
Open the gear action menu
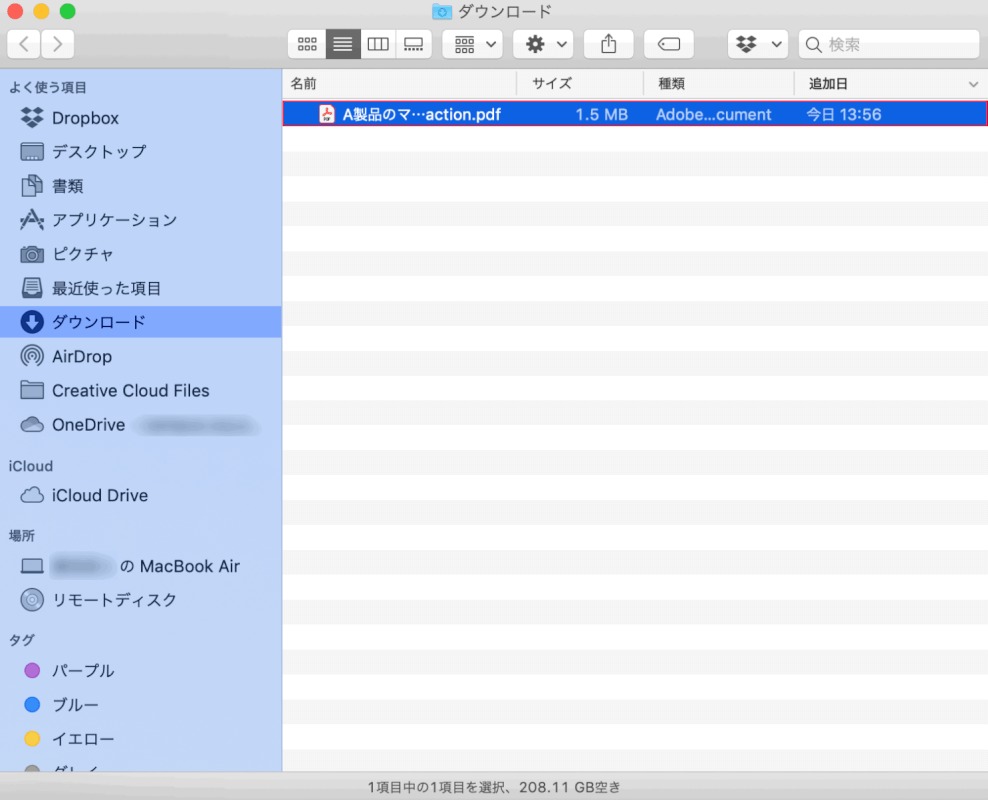pyautogui.click(x=543, y=44)
